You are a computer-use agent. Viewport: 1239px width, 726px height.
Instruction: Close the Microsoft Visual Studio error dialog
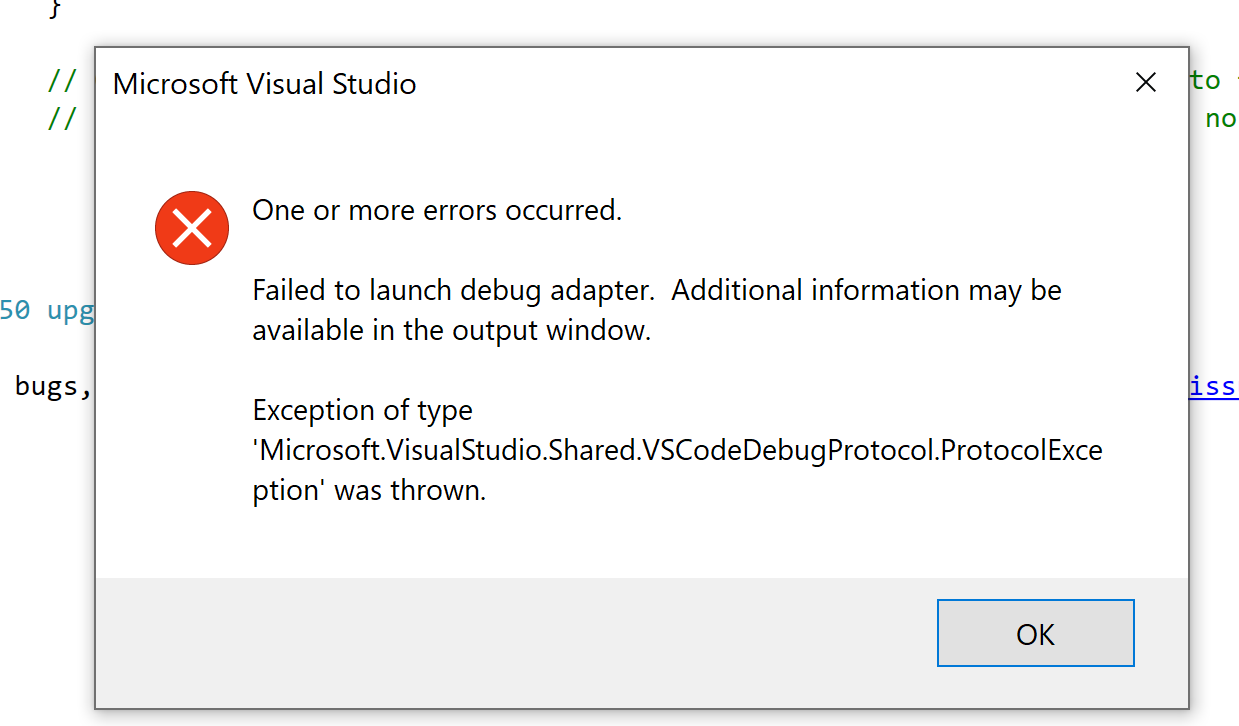[1146, 82]
